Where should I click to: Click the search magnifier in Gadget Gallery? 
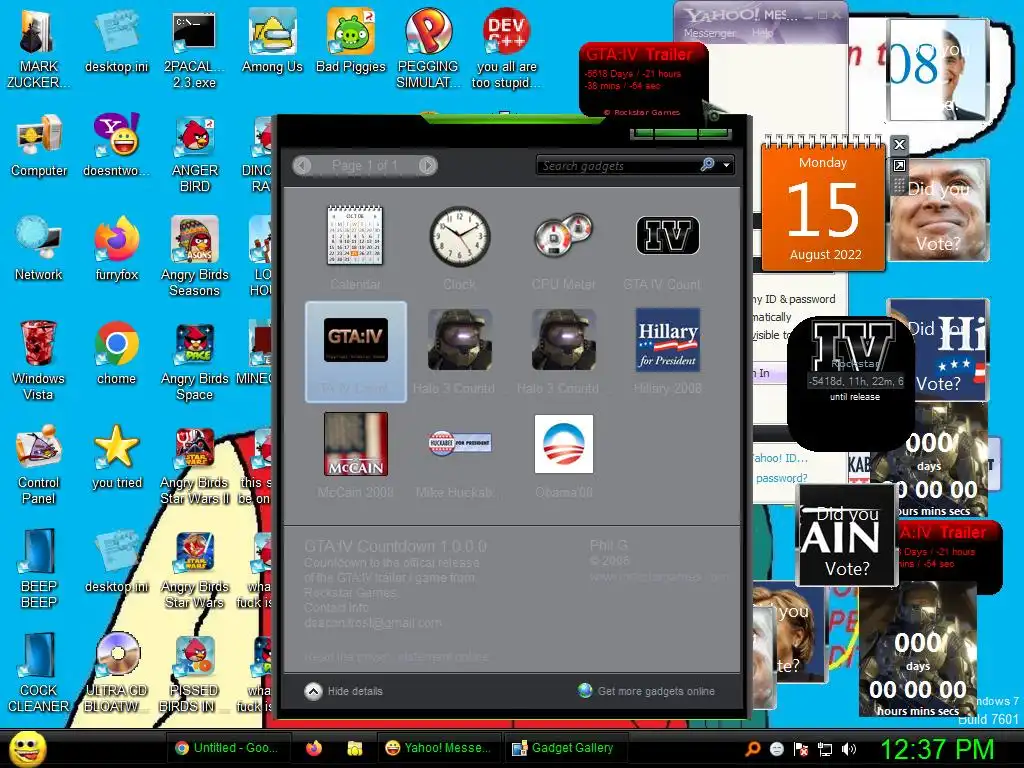pos(707,165)
